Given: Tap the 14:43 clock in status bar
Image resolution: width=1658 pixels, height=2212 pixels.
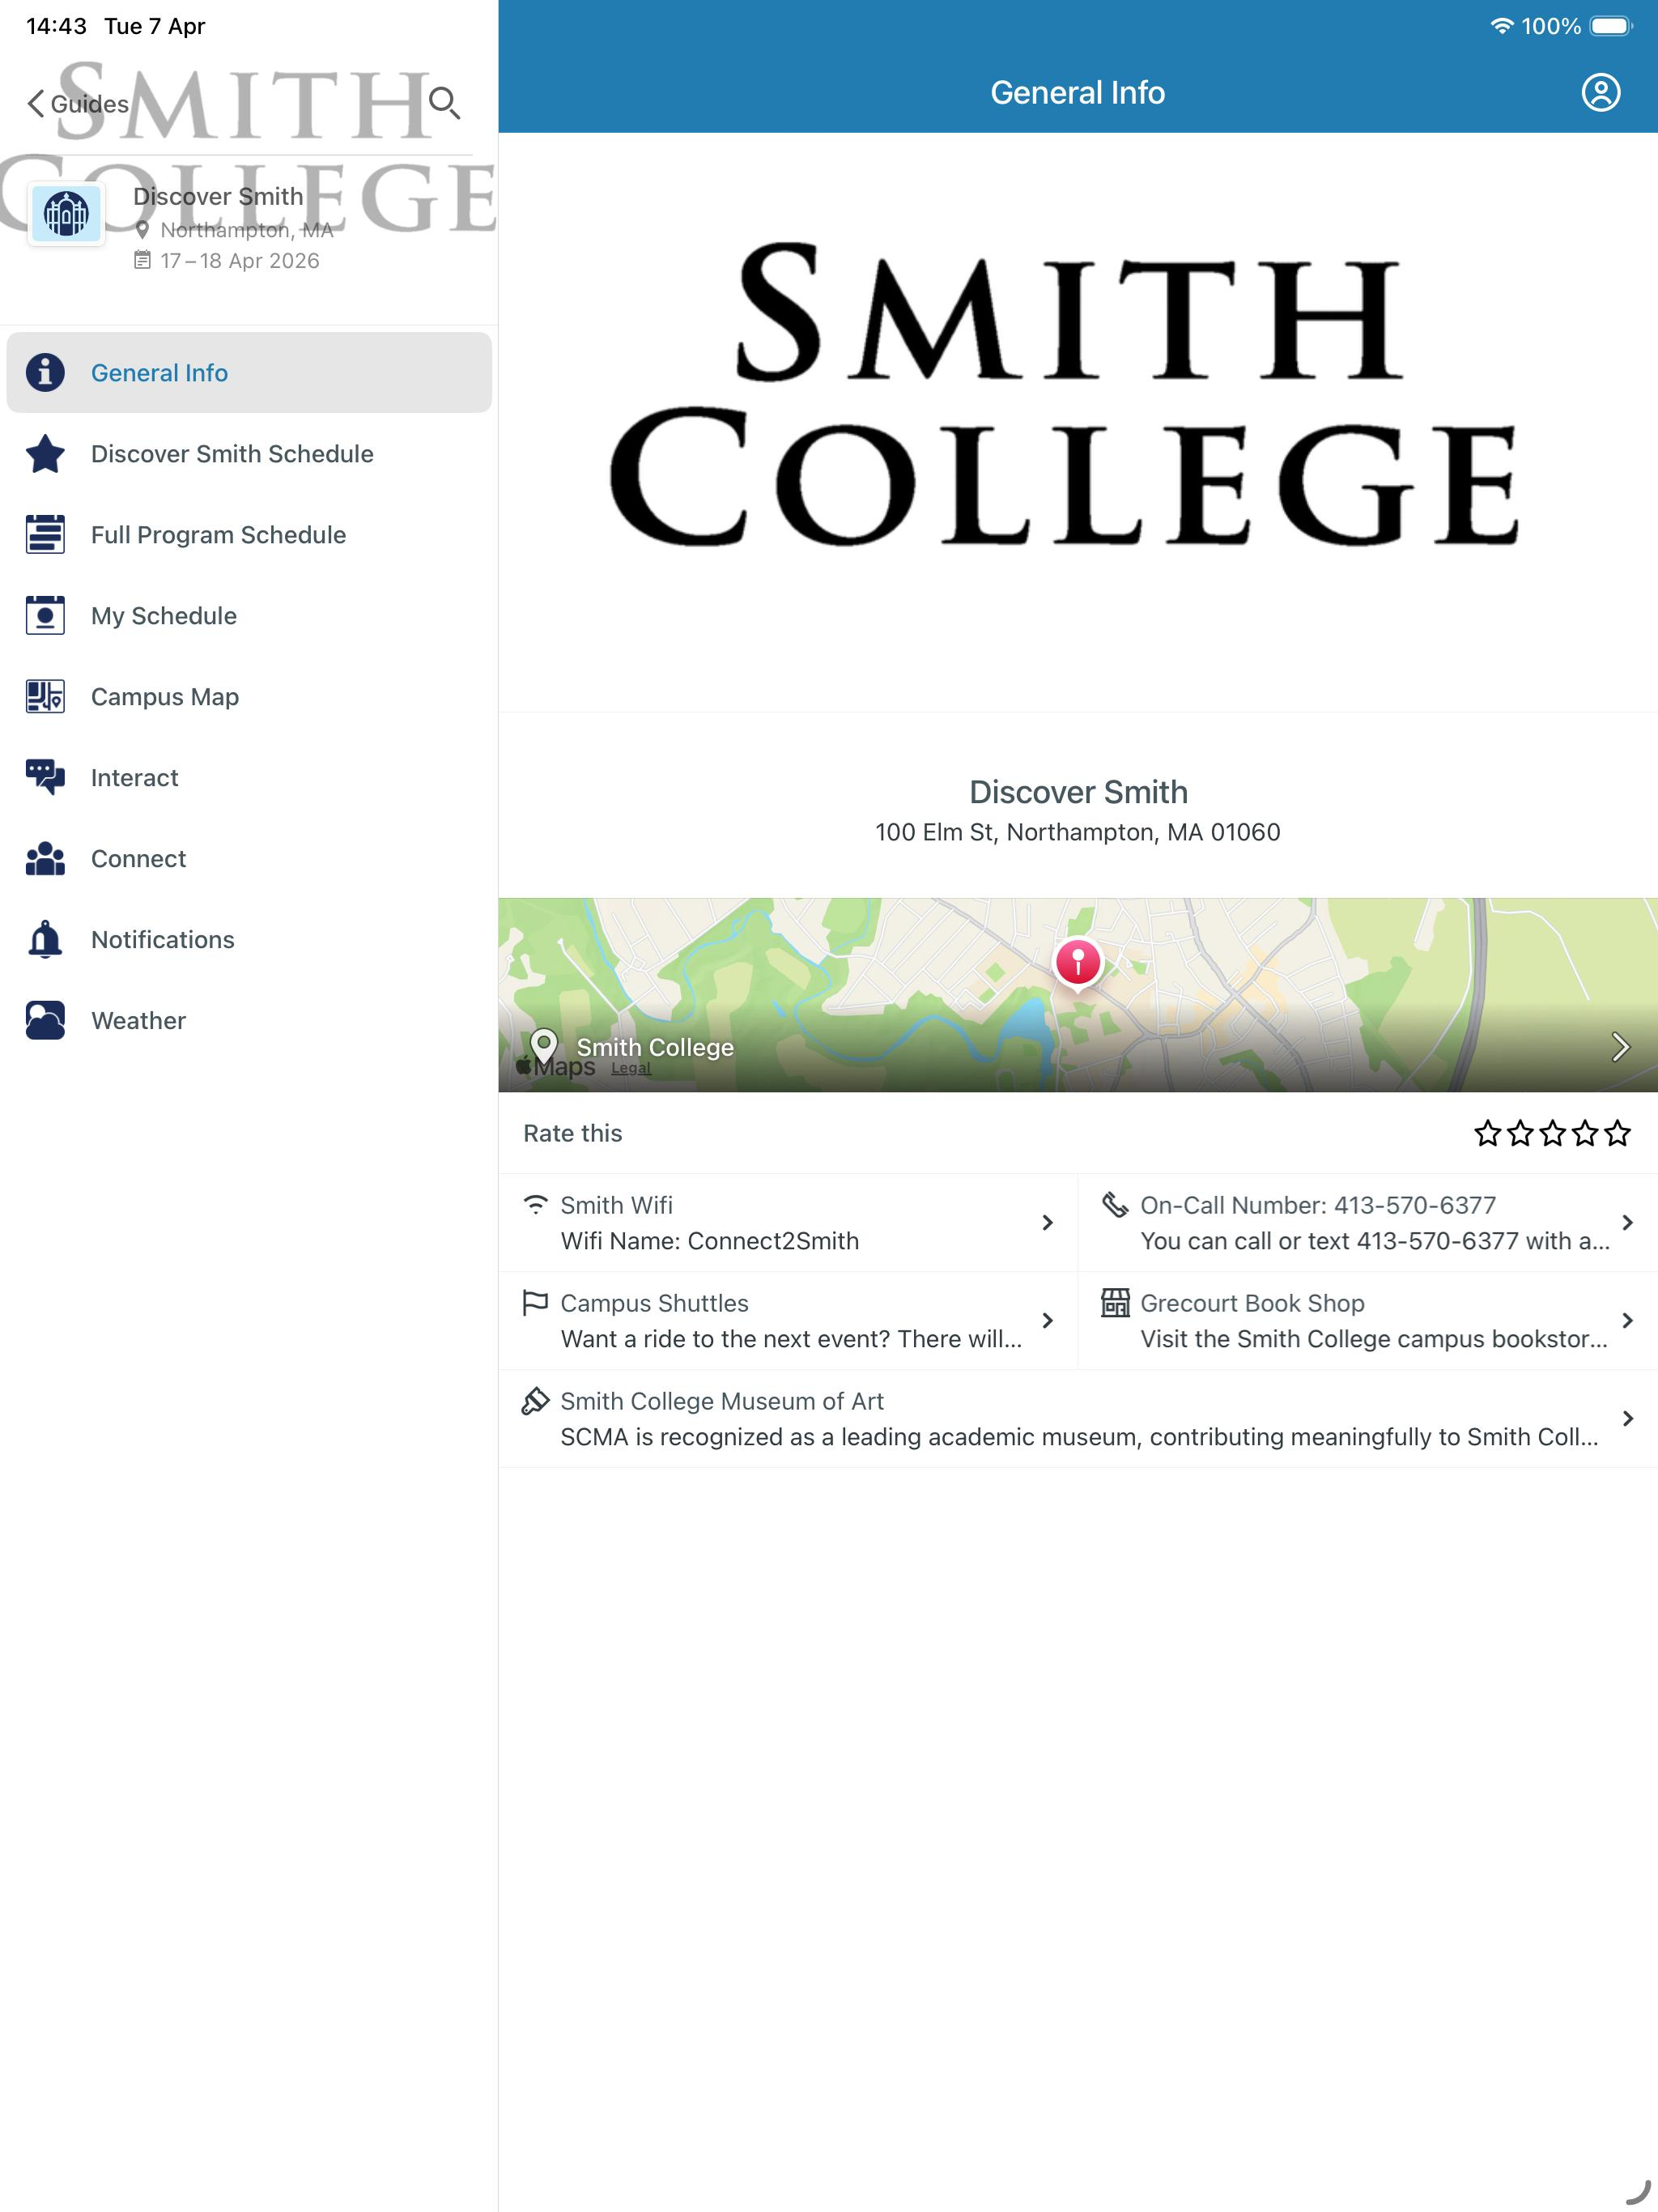Looking at the screenshot, I should [56, 26].
